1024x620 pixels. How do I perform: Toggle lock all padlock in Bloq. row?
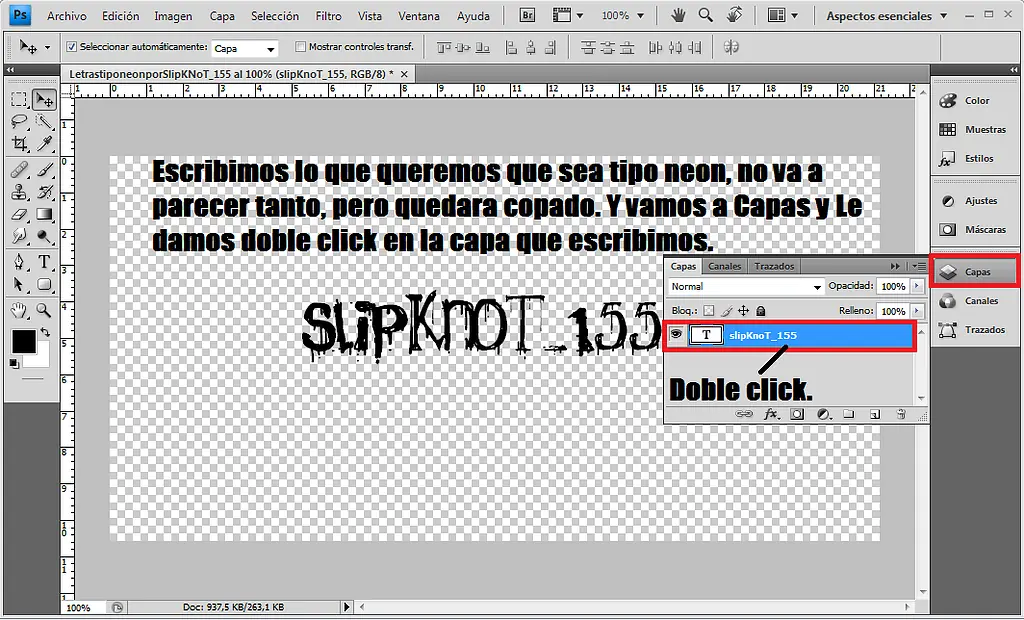[760, 311]
